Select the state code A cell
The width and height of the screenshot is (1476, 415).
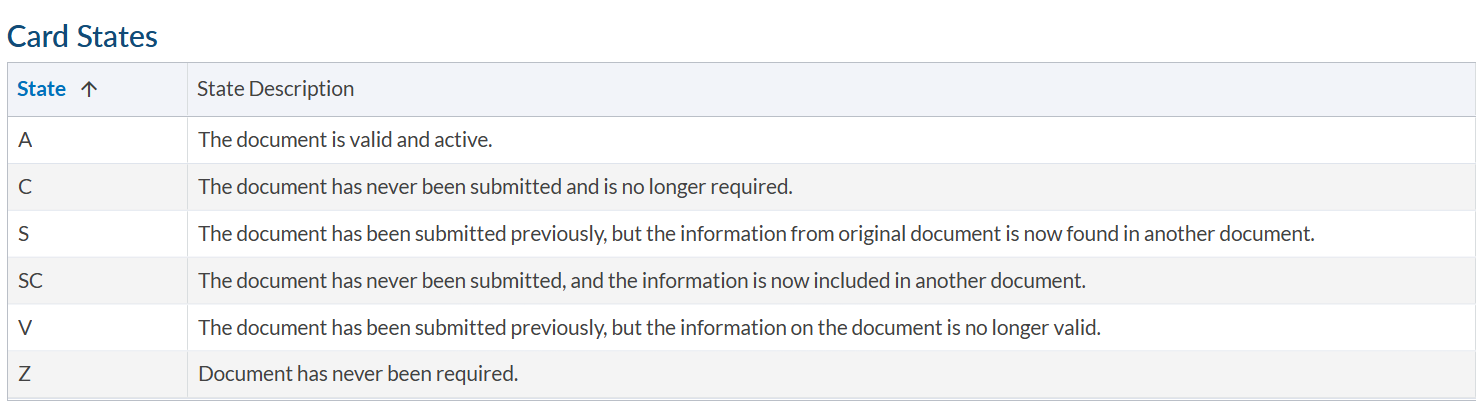click(25, 140)
